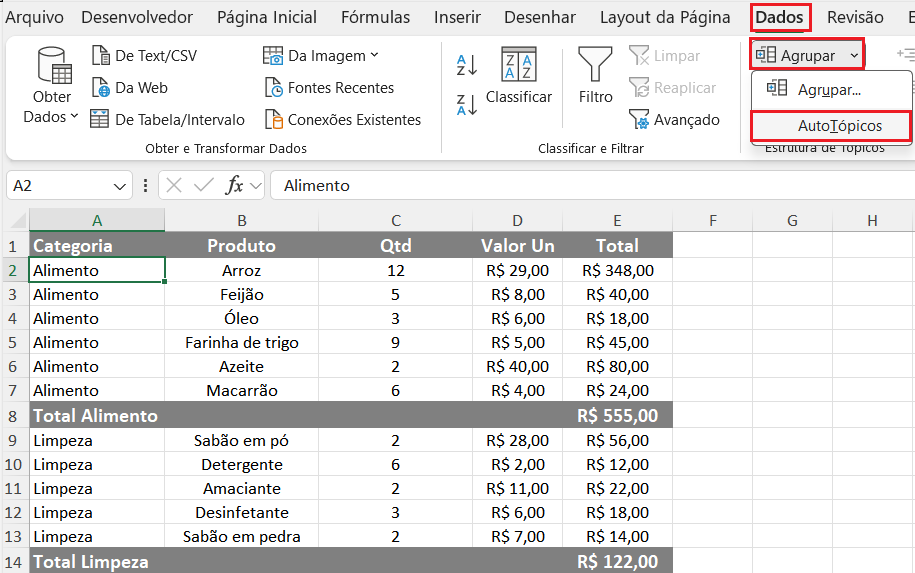915x573 pixels.
Task: Click the Avançado filter option
Action: [x=674, y=120]
